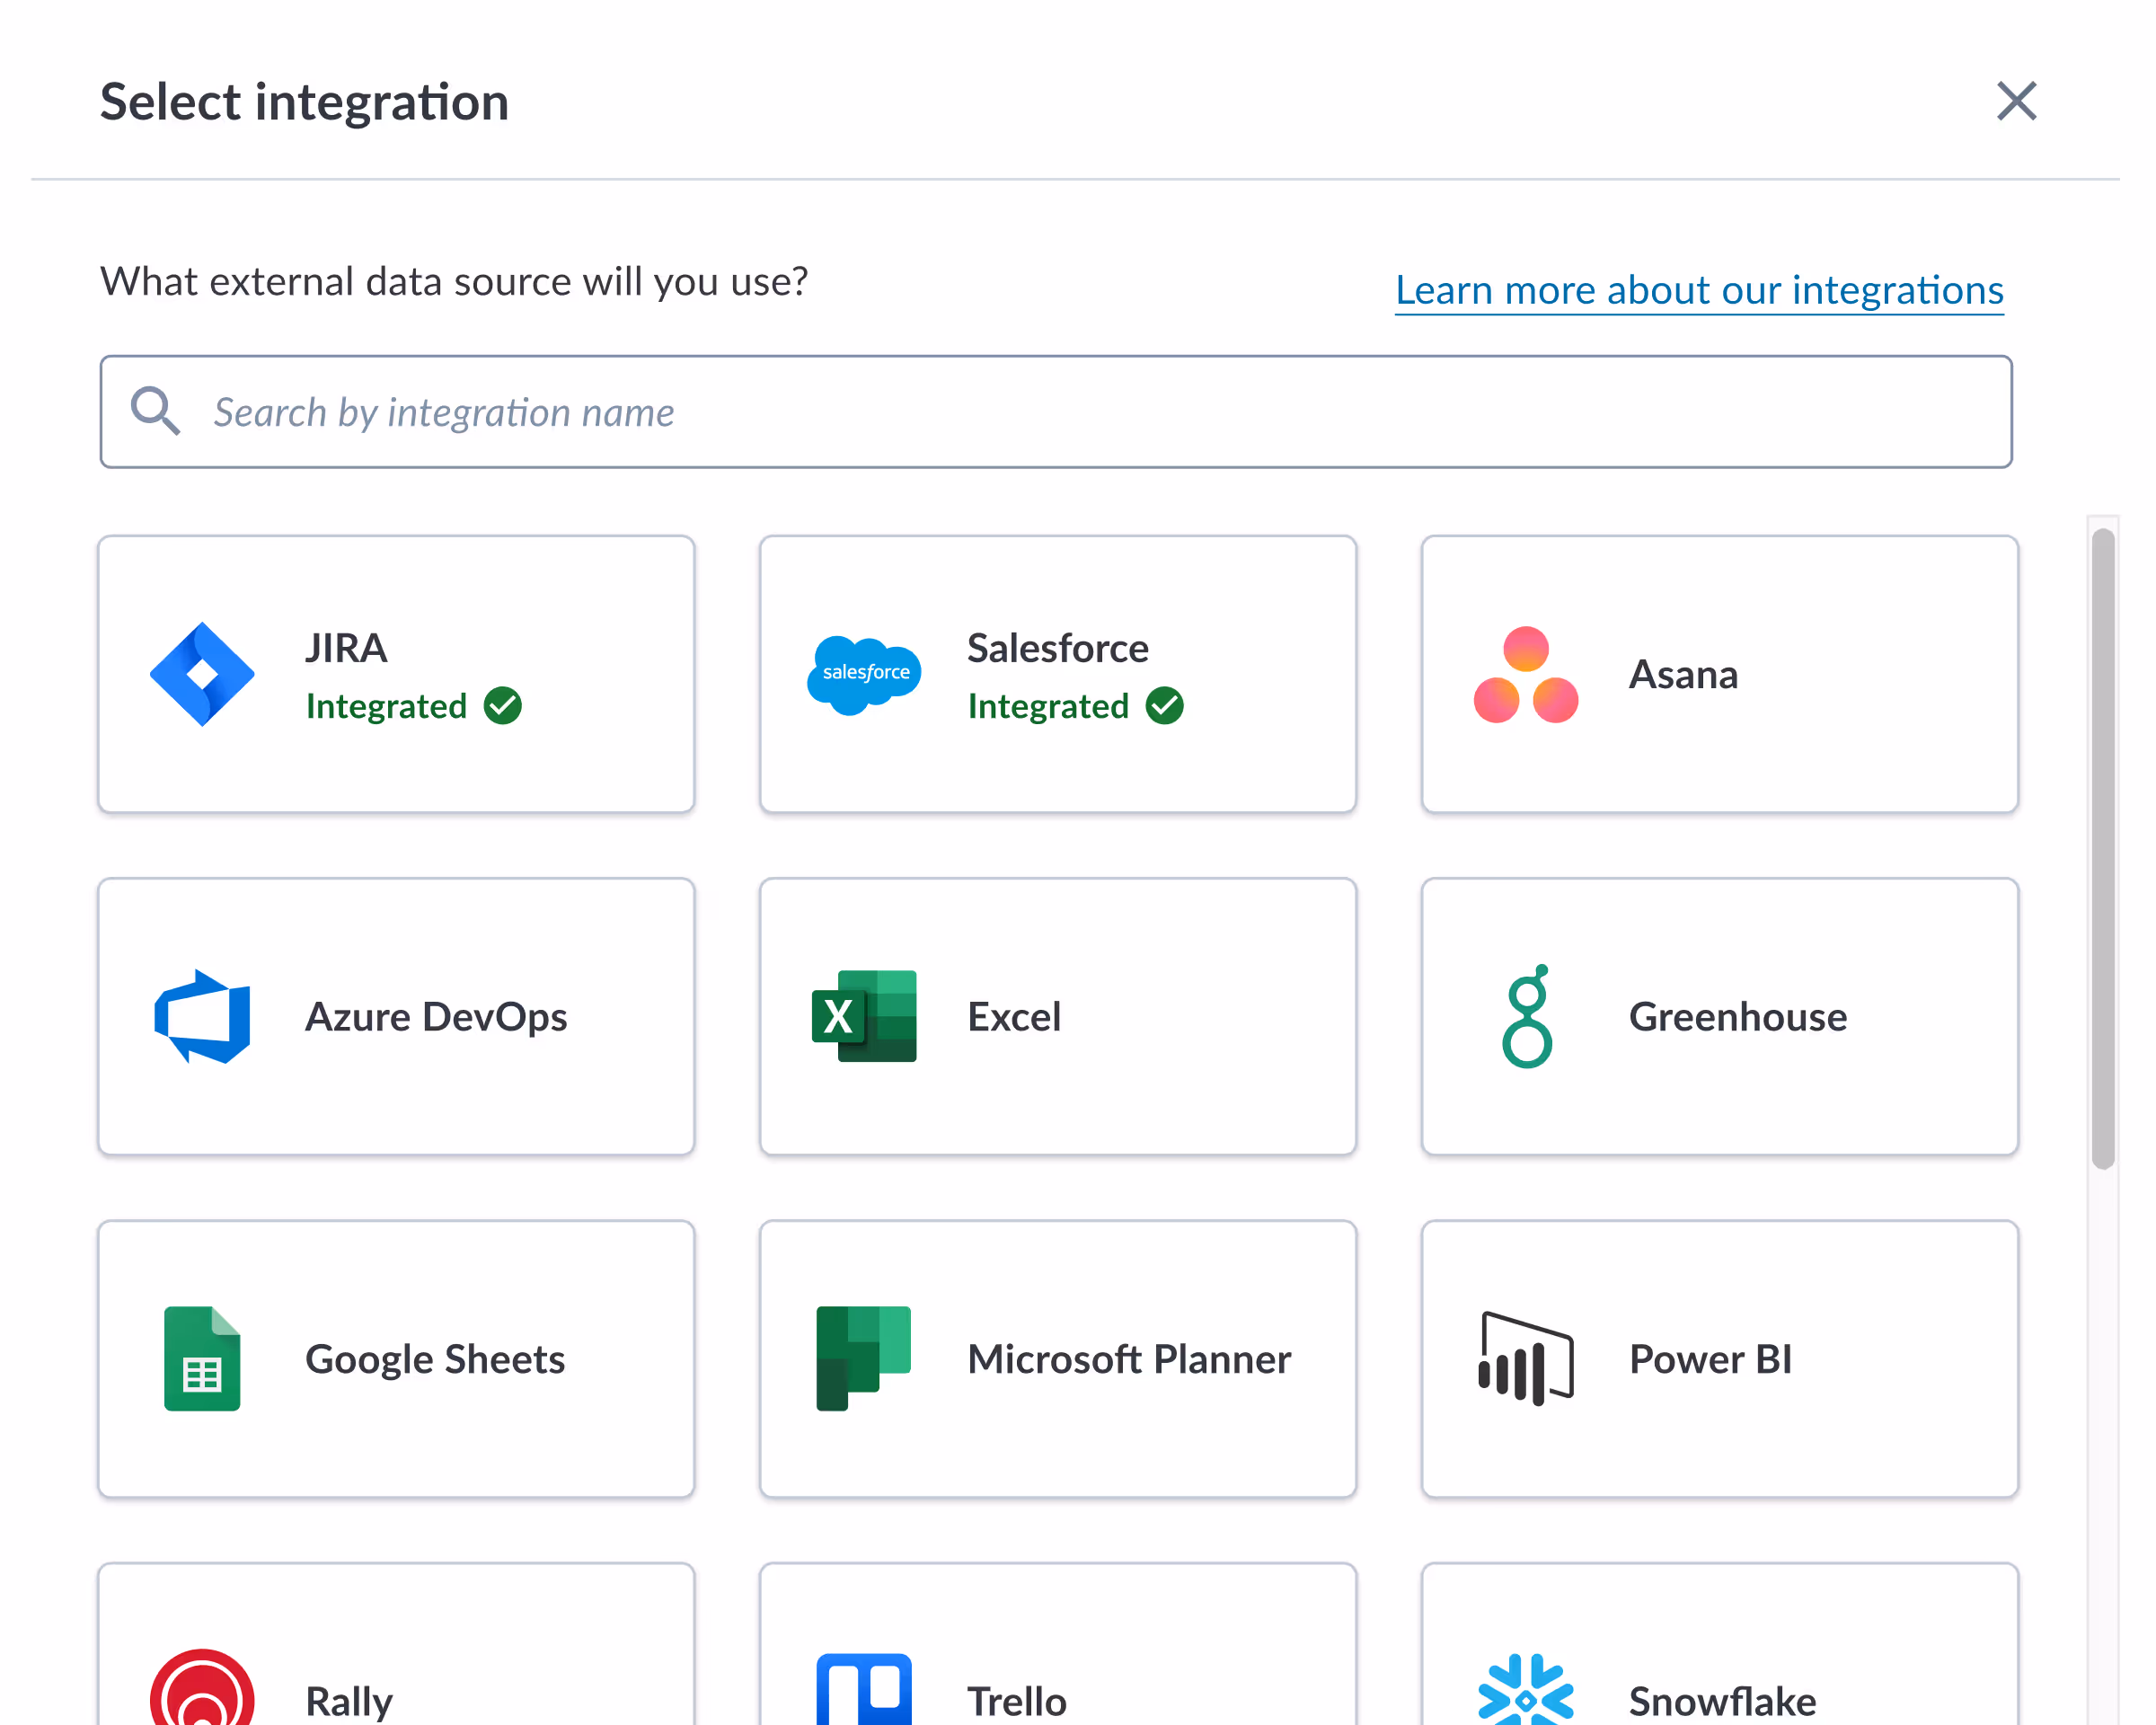Image resolution: width=2156 pixels, height=1725 pixels.
Task: Click the Integrated checkmark on Salesforce
Action: pos(1165,705)
